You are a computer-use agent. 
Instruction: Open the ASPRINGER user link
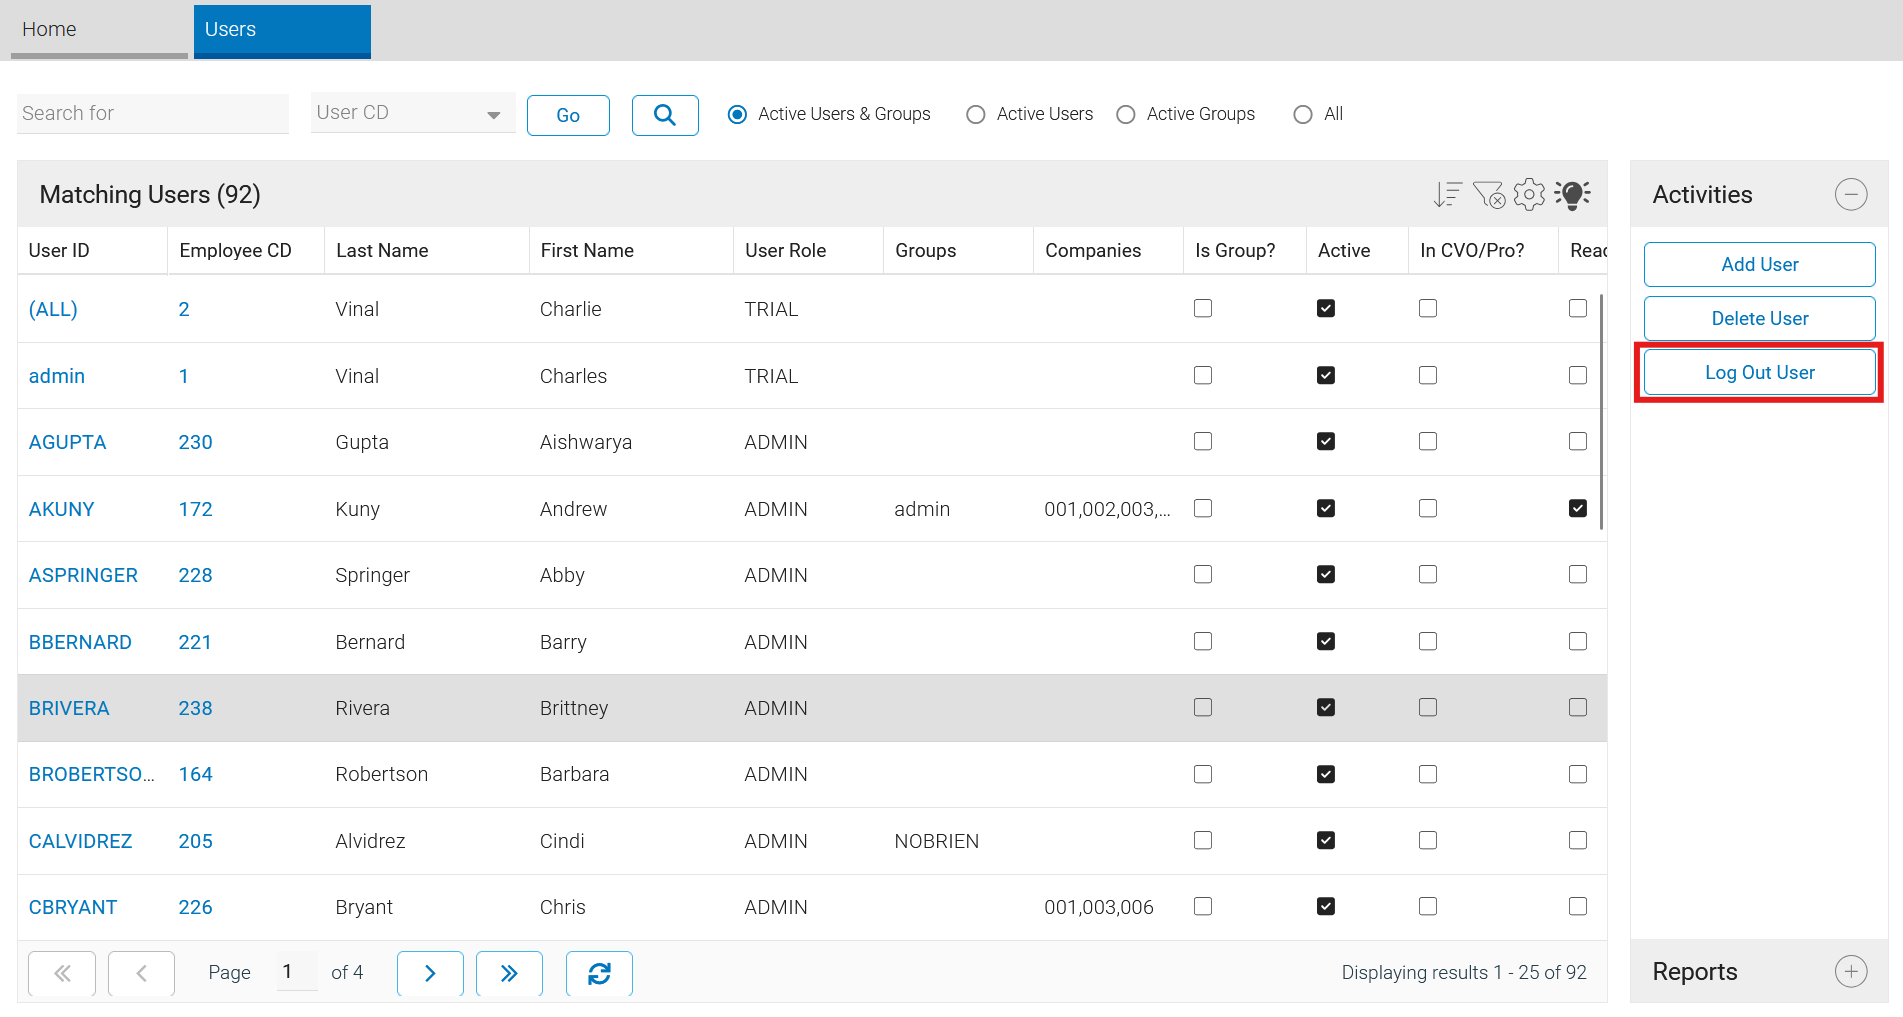coord(83,575)
